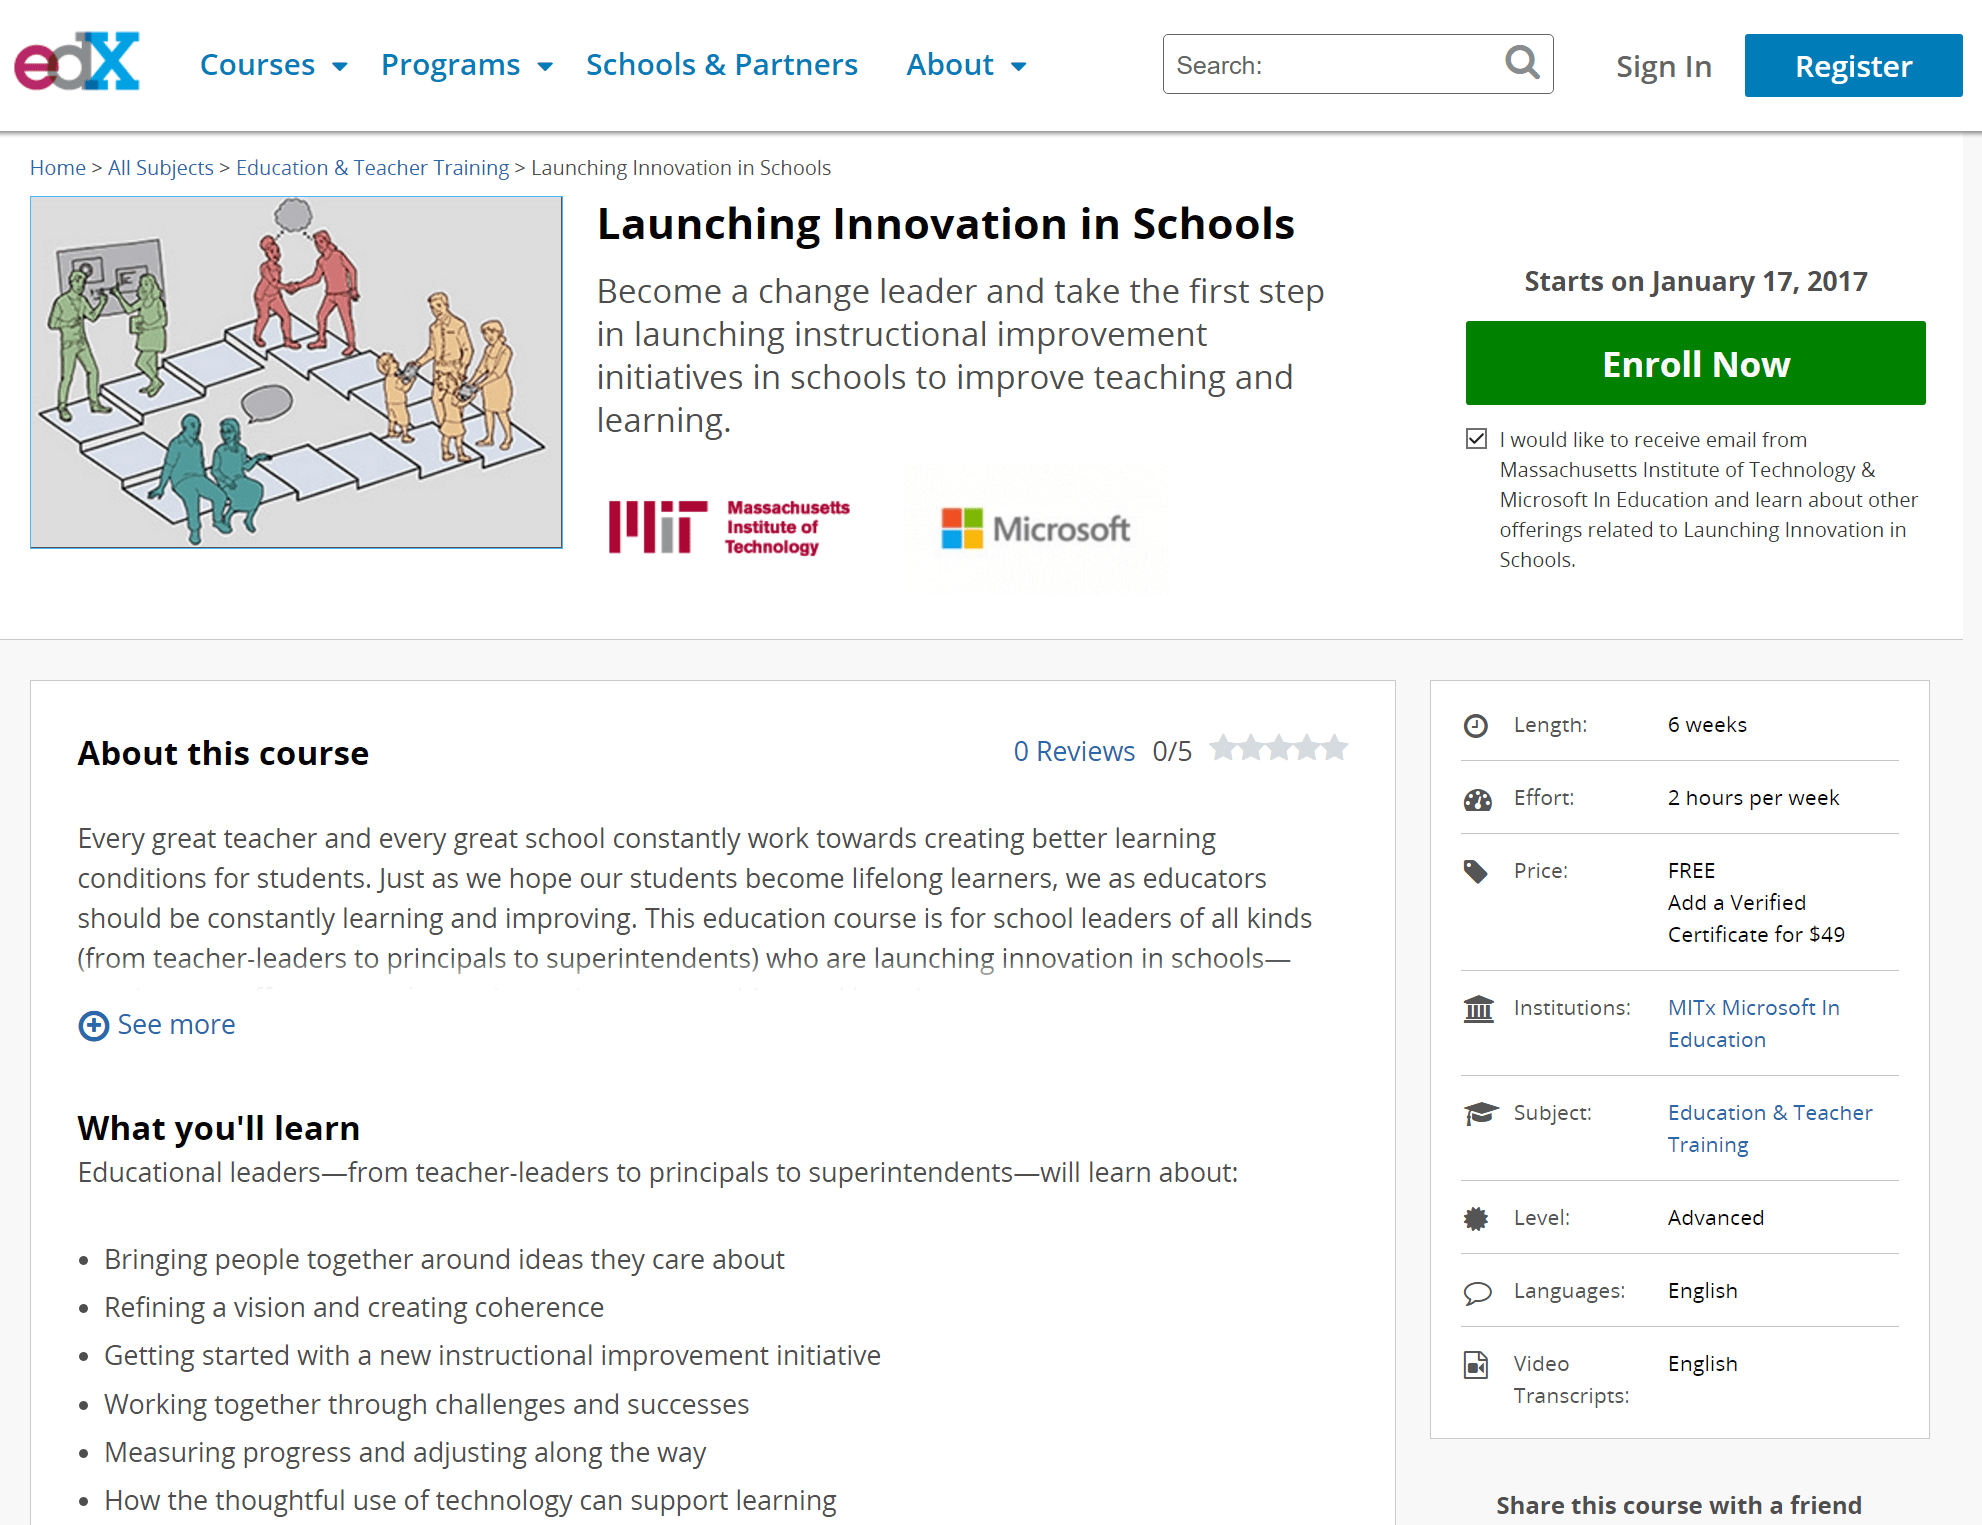Click 'Refining a vision and creating coherence' bullet
The width and height of the screenshot is (1982, 1525).
tap(354, 1308)
